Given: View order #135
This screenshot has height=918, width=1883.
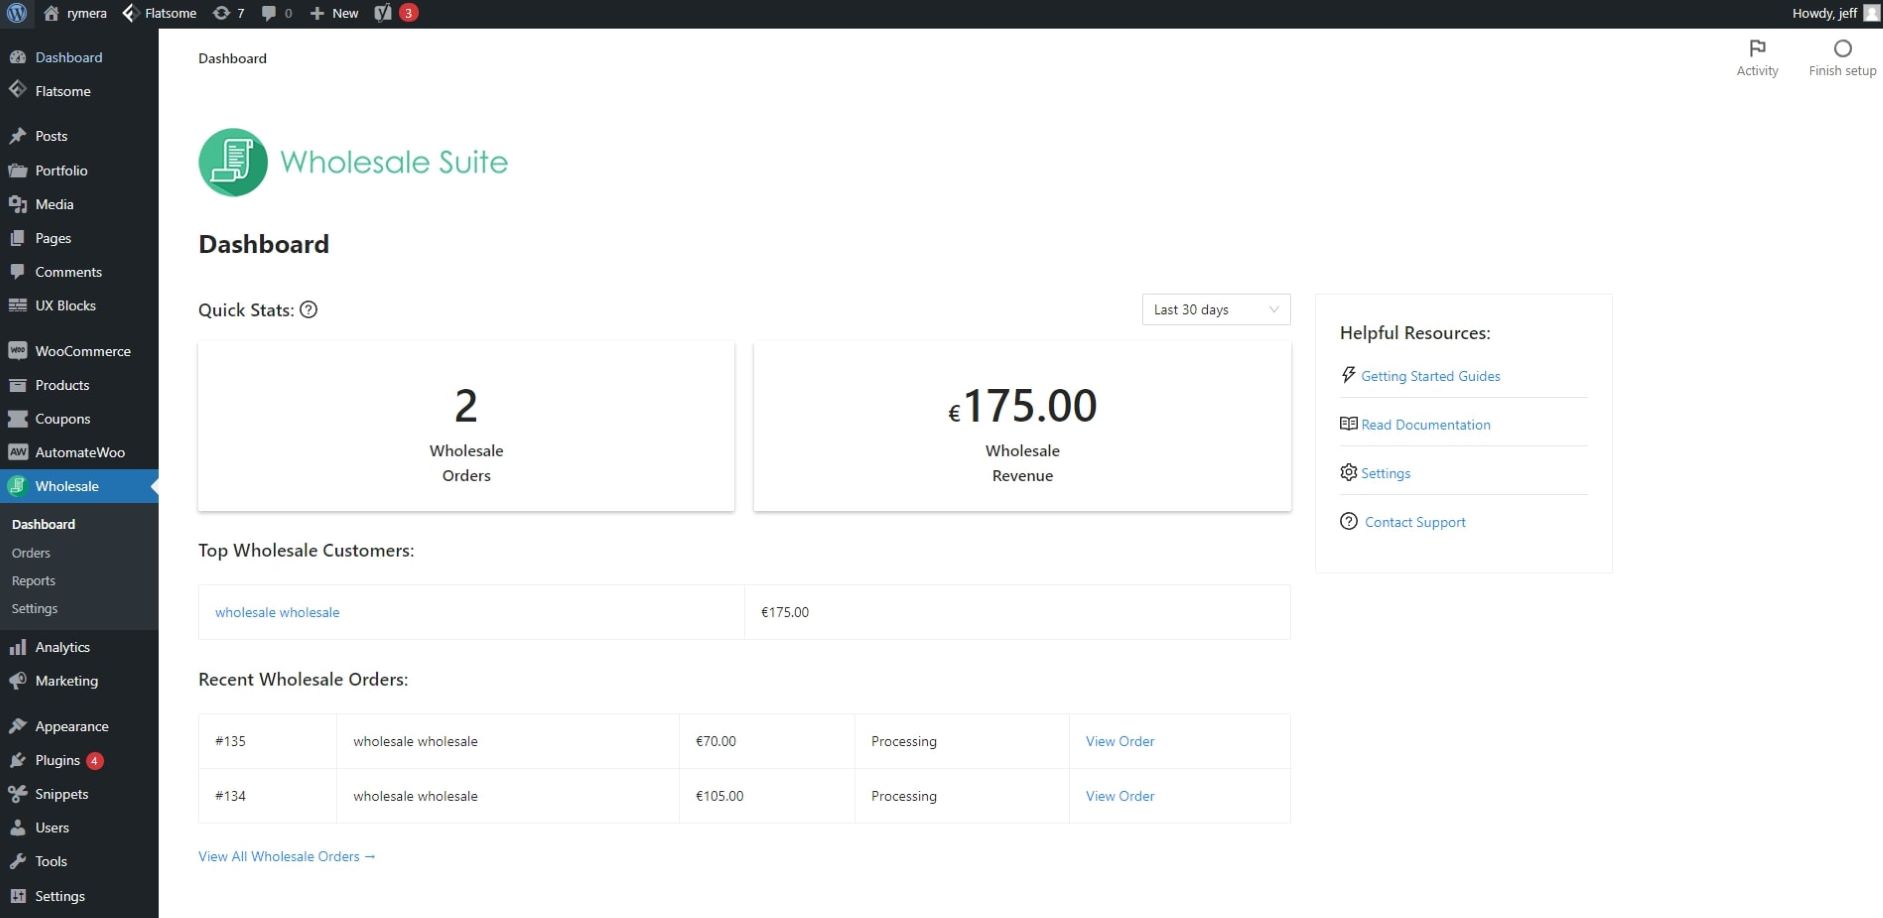Looking at the screenshot, I should coord(1119,741).
